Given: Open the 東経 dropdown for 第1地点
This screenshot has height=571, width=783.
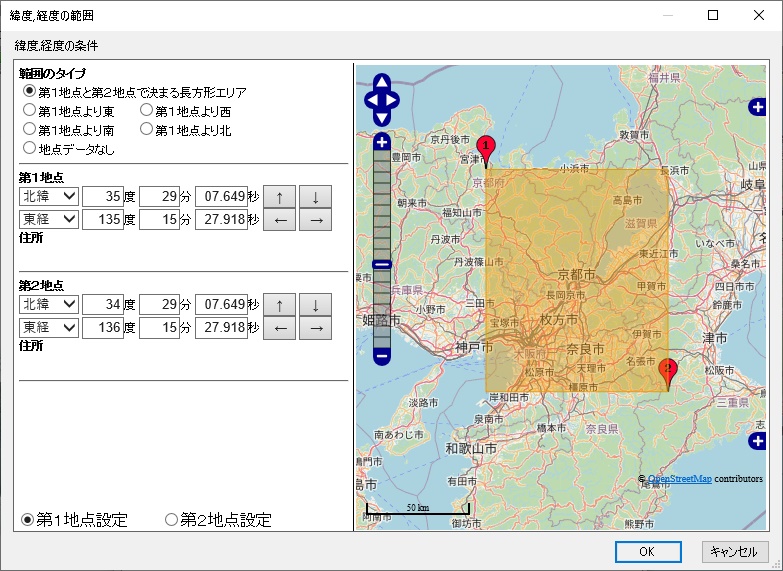Looking at the screenshot, I should tap(48, 219).
